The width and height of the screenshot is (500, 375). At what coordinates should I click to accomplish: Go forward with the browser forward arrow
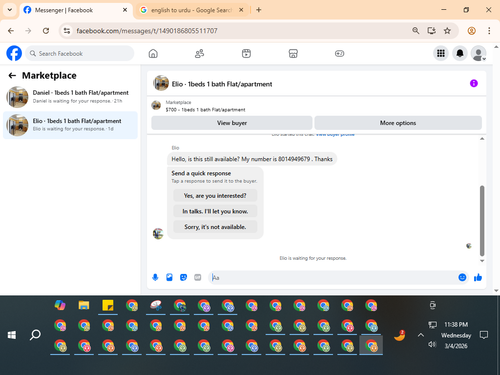pyautogui.click(x=28, y=31)
